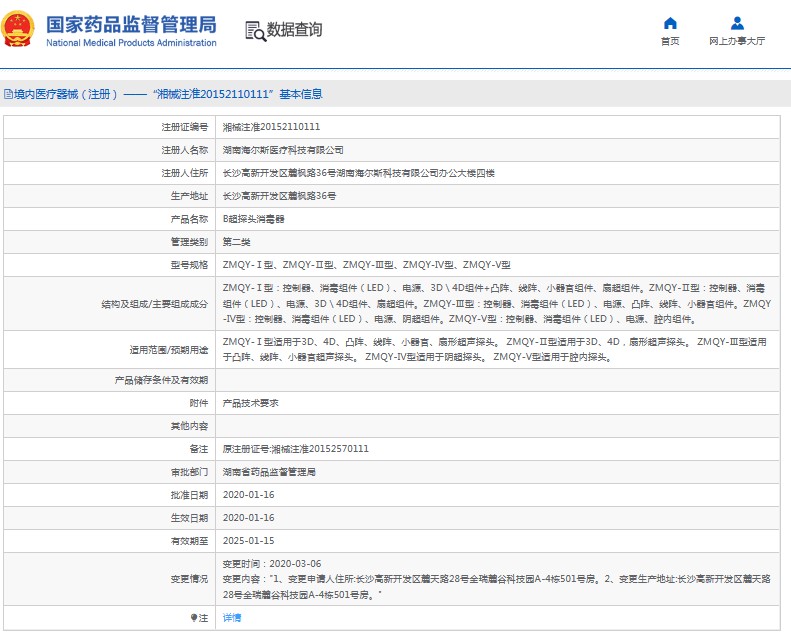Screen dimensions: 791x636
Task: Click the document icon before 境内医疗器械
Action: [x=7, y=95]
